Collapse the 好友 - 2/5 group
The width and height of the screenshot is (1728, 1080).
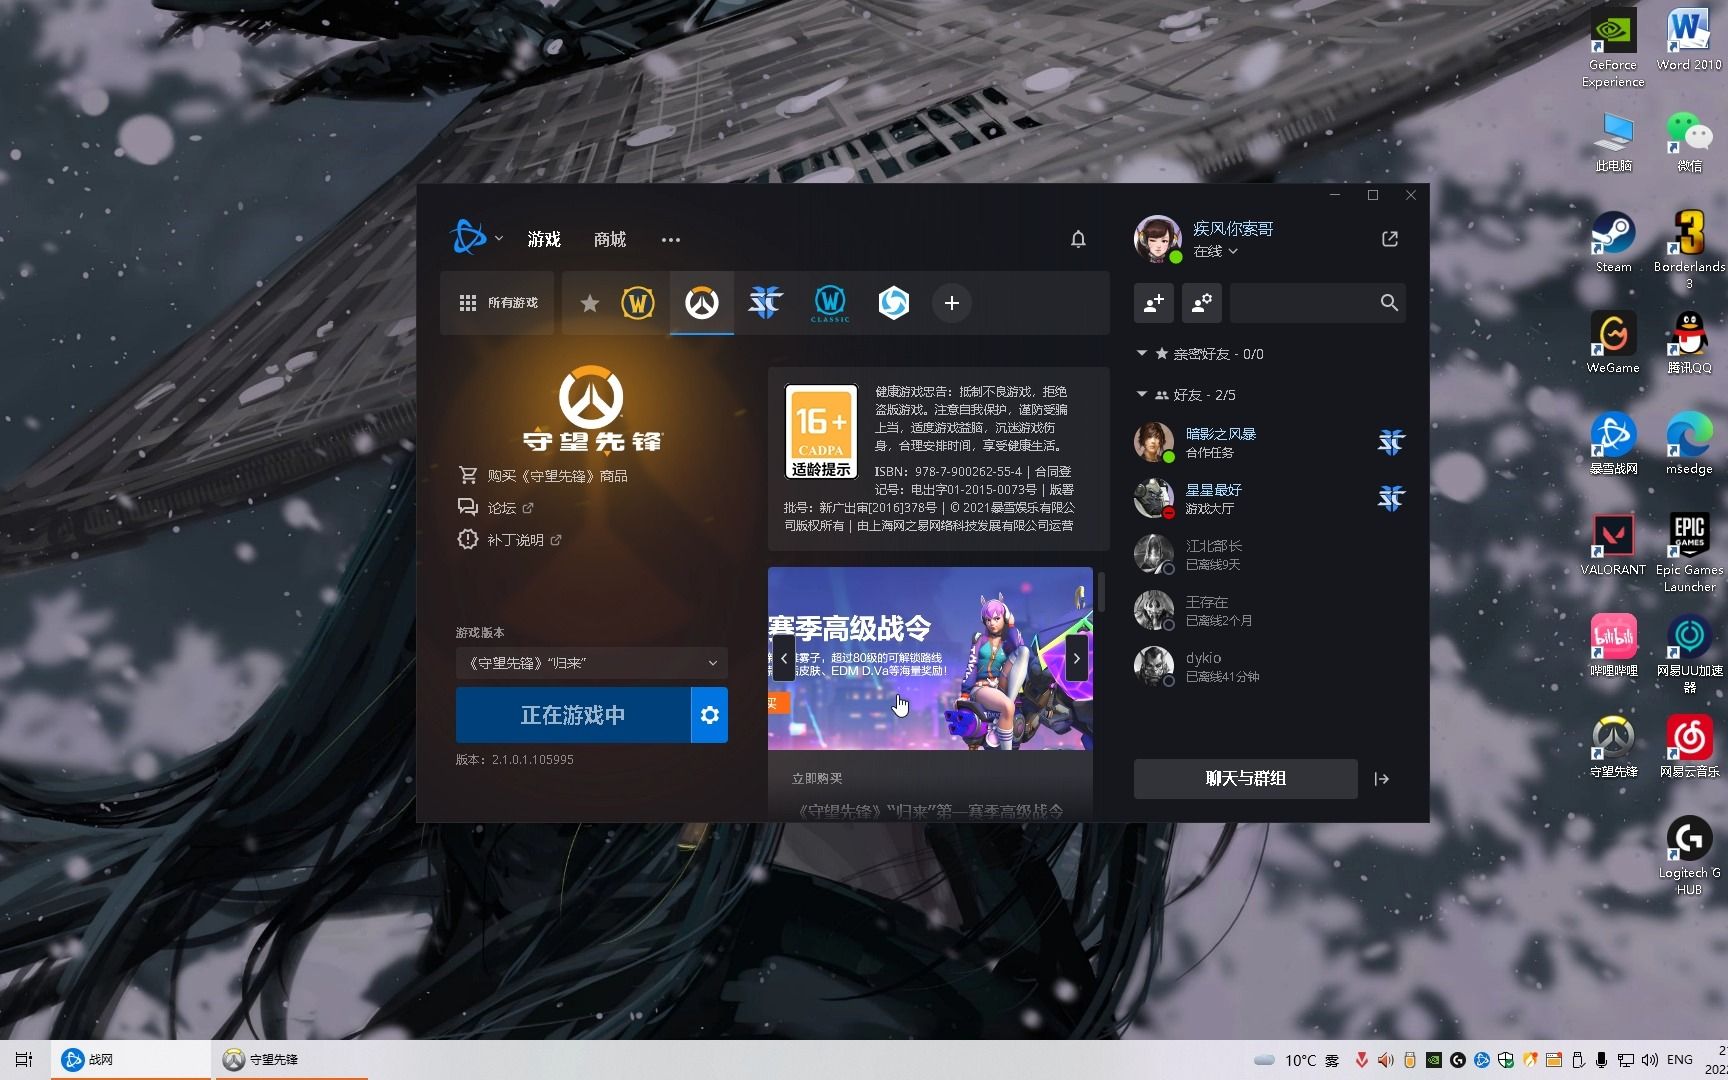coord(1142,394)
